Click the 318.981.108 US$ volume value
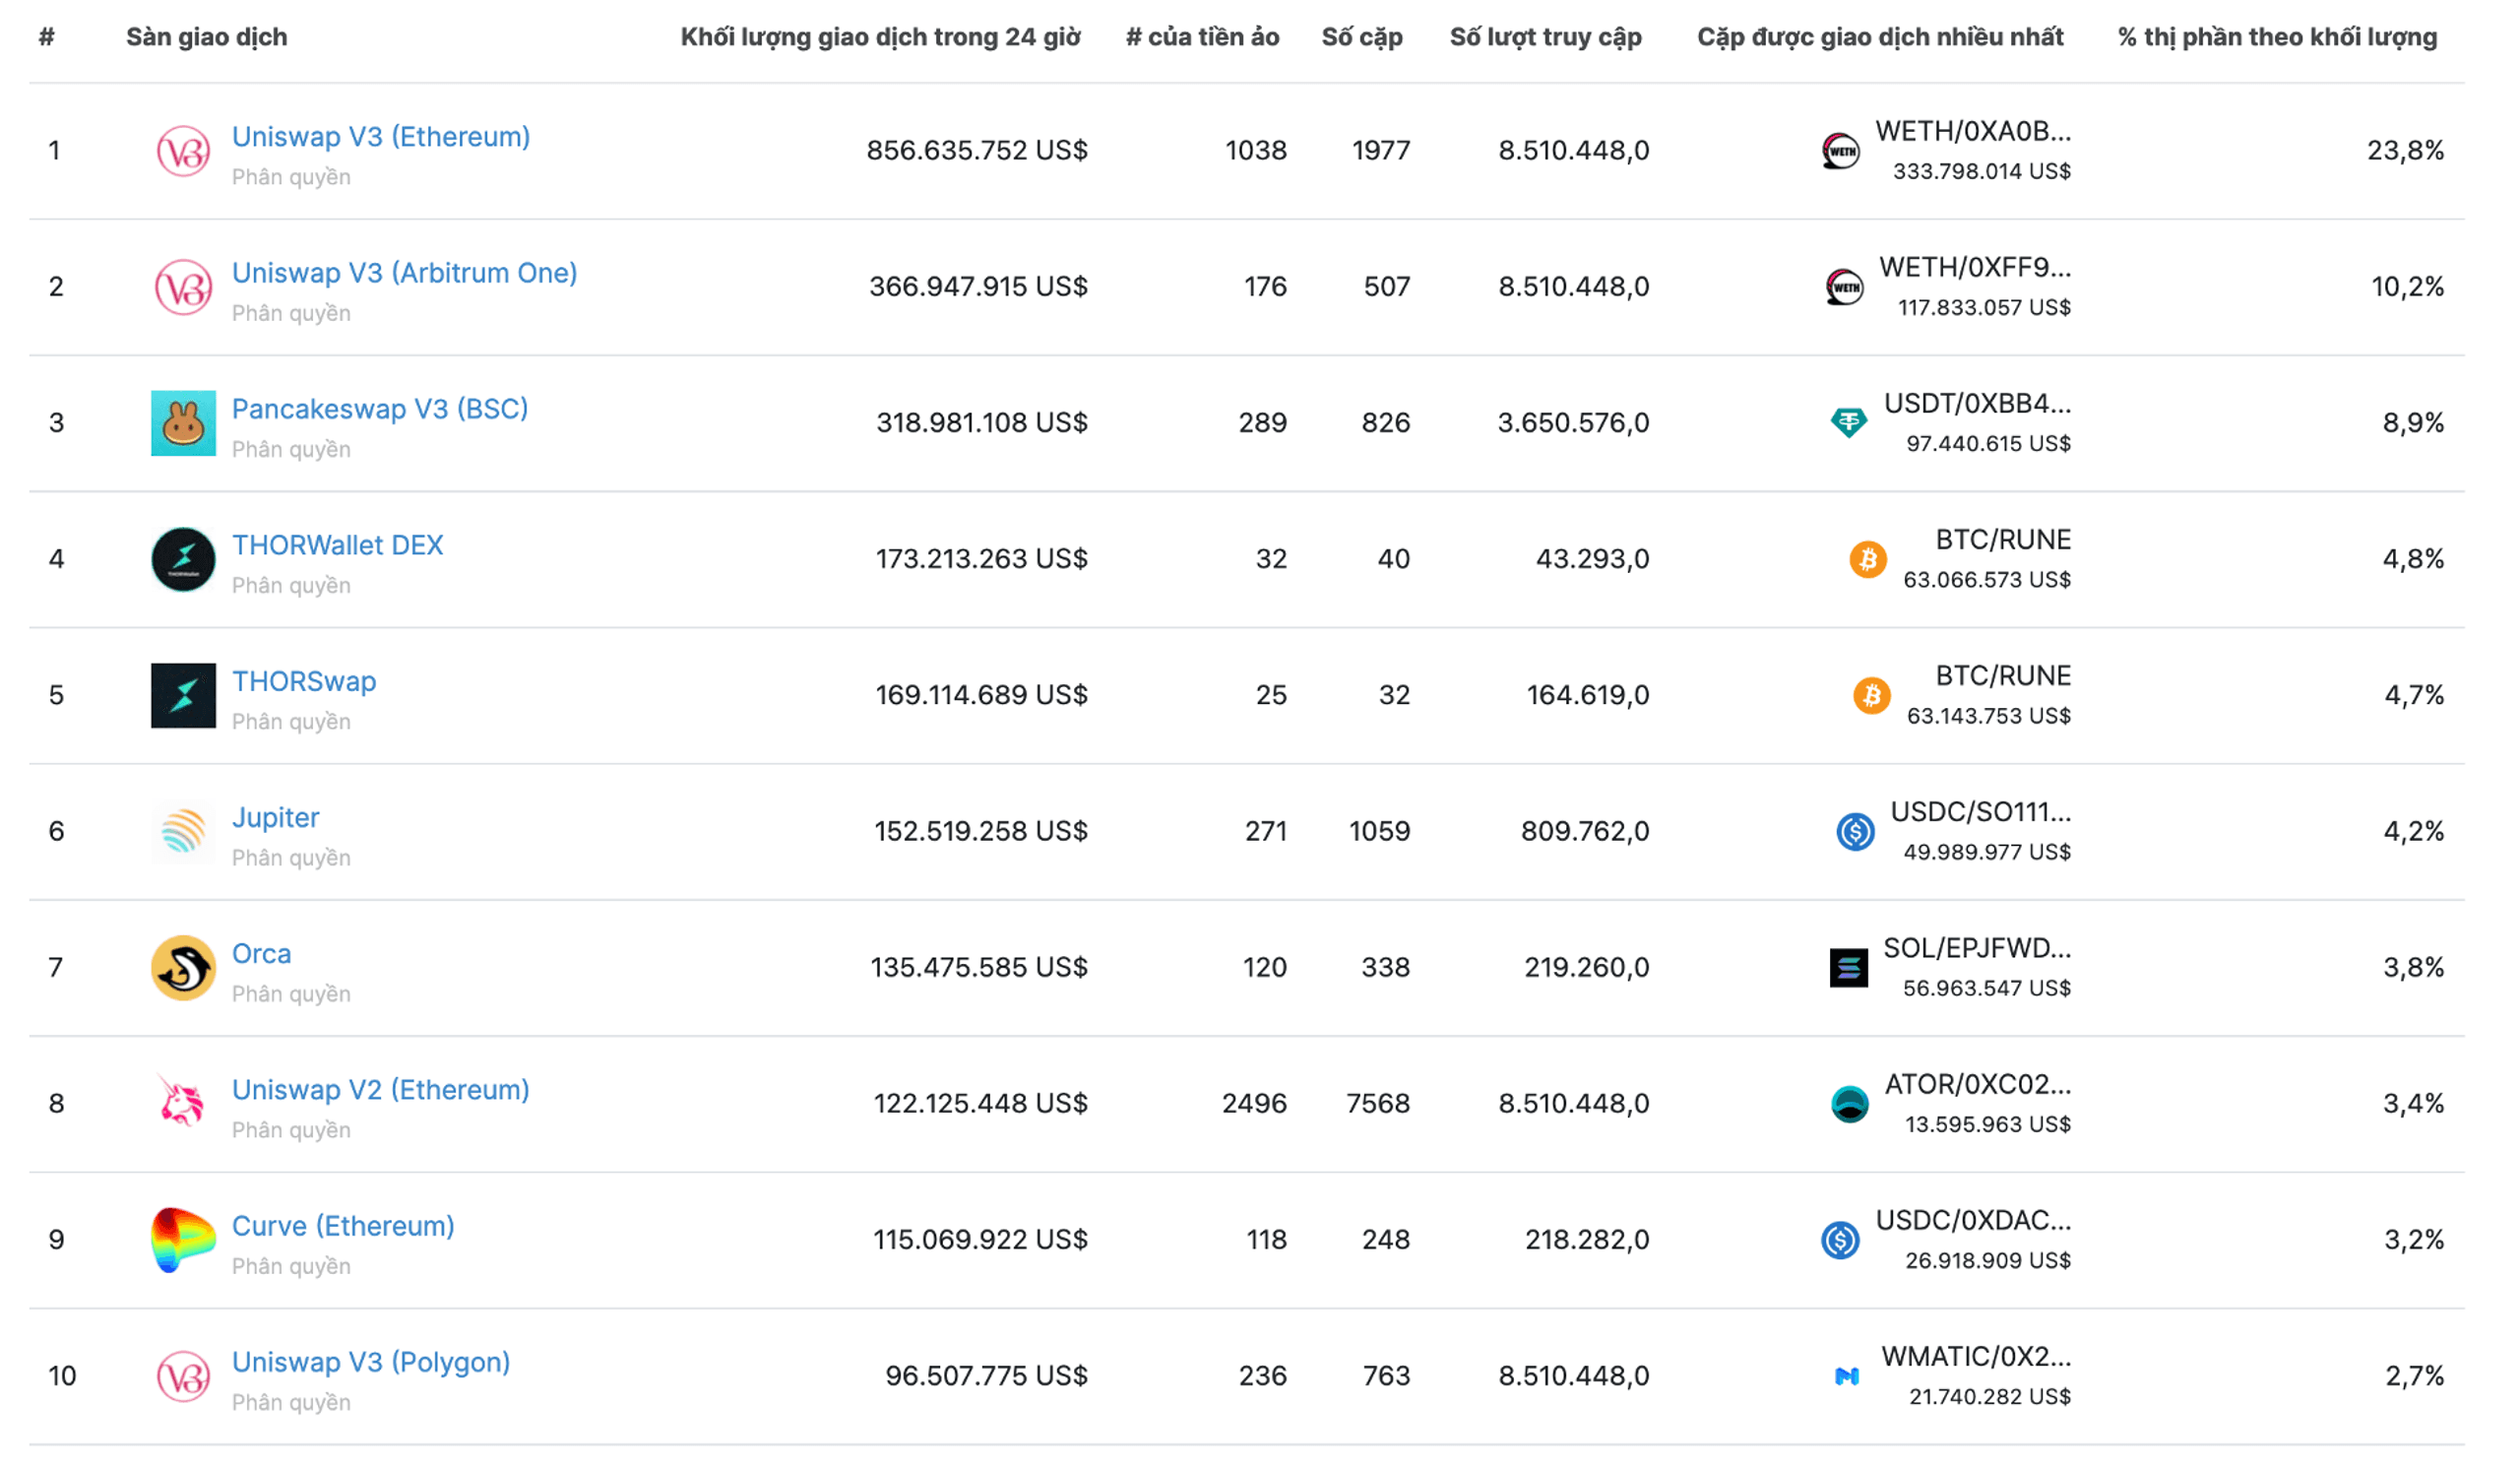Image resolution: width=2520 pixels, height=1469 pixels. pyautogui.click(x=983, y=423)
